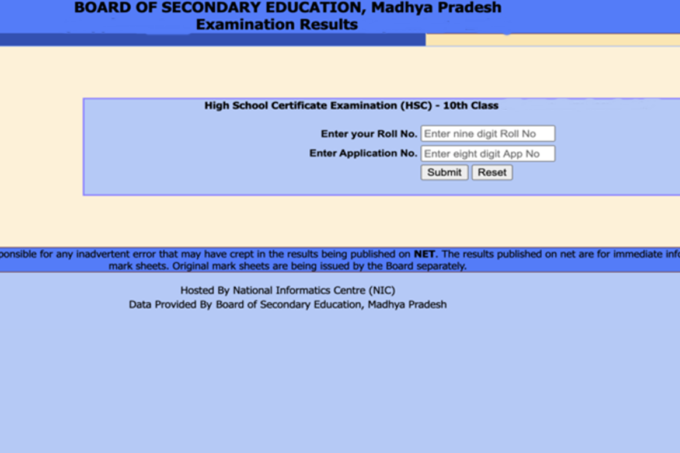Screen dimensions: 680x453
Task: Click the 'Data Provided By' footer line
Action: 287,304
